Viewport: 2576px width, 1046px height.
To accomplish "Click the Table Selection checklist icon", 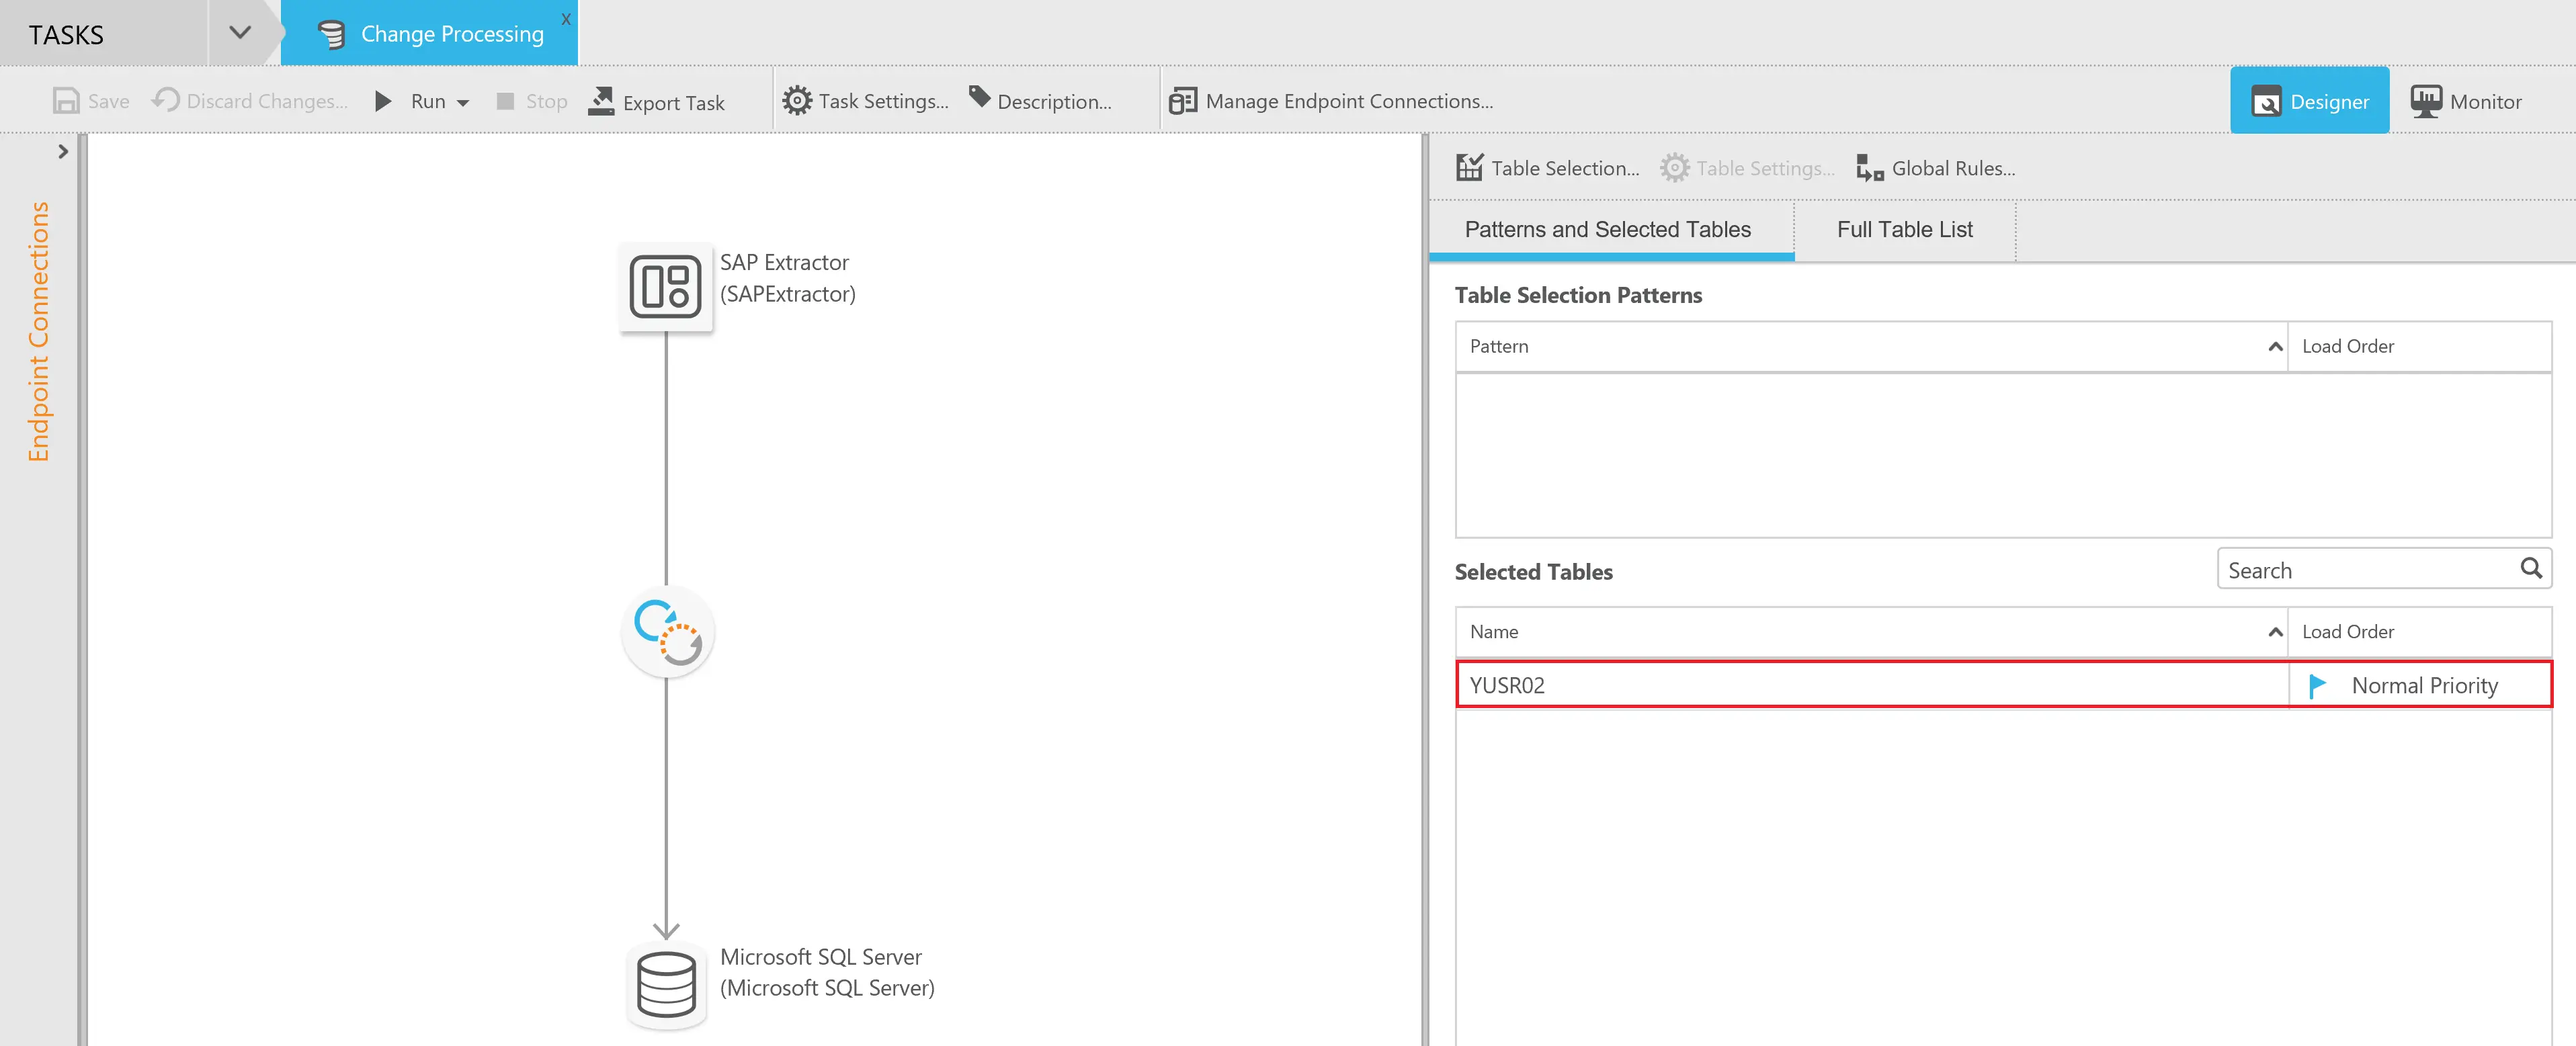I will coord(1470,167).
